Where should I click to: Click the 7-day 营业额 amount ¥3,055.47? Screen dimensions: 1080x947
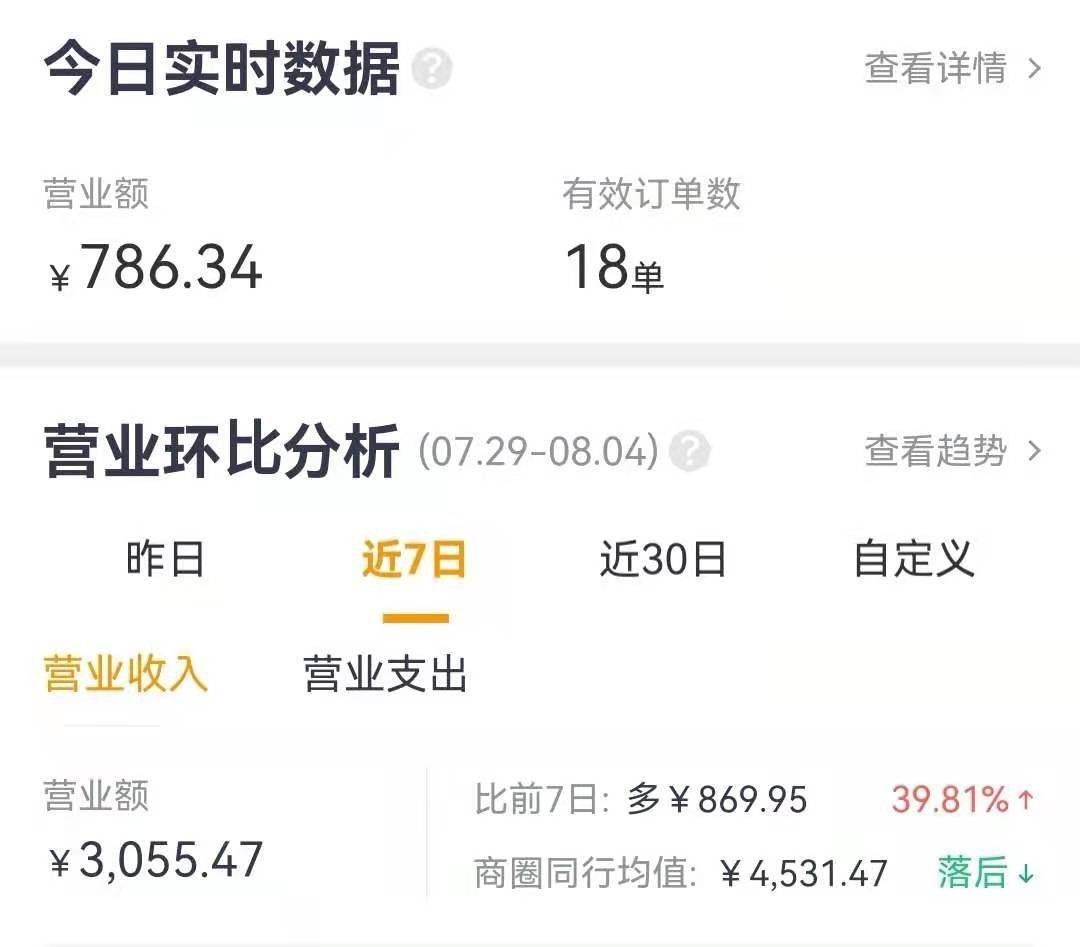pos(156,860)
